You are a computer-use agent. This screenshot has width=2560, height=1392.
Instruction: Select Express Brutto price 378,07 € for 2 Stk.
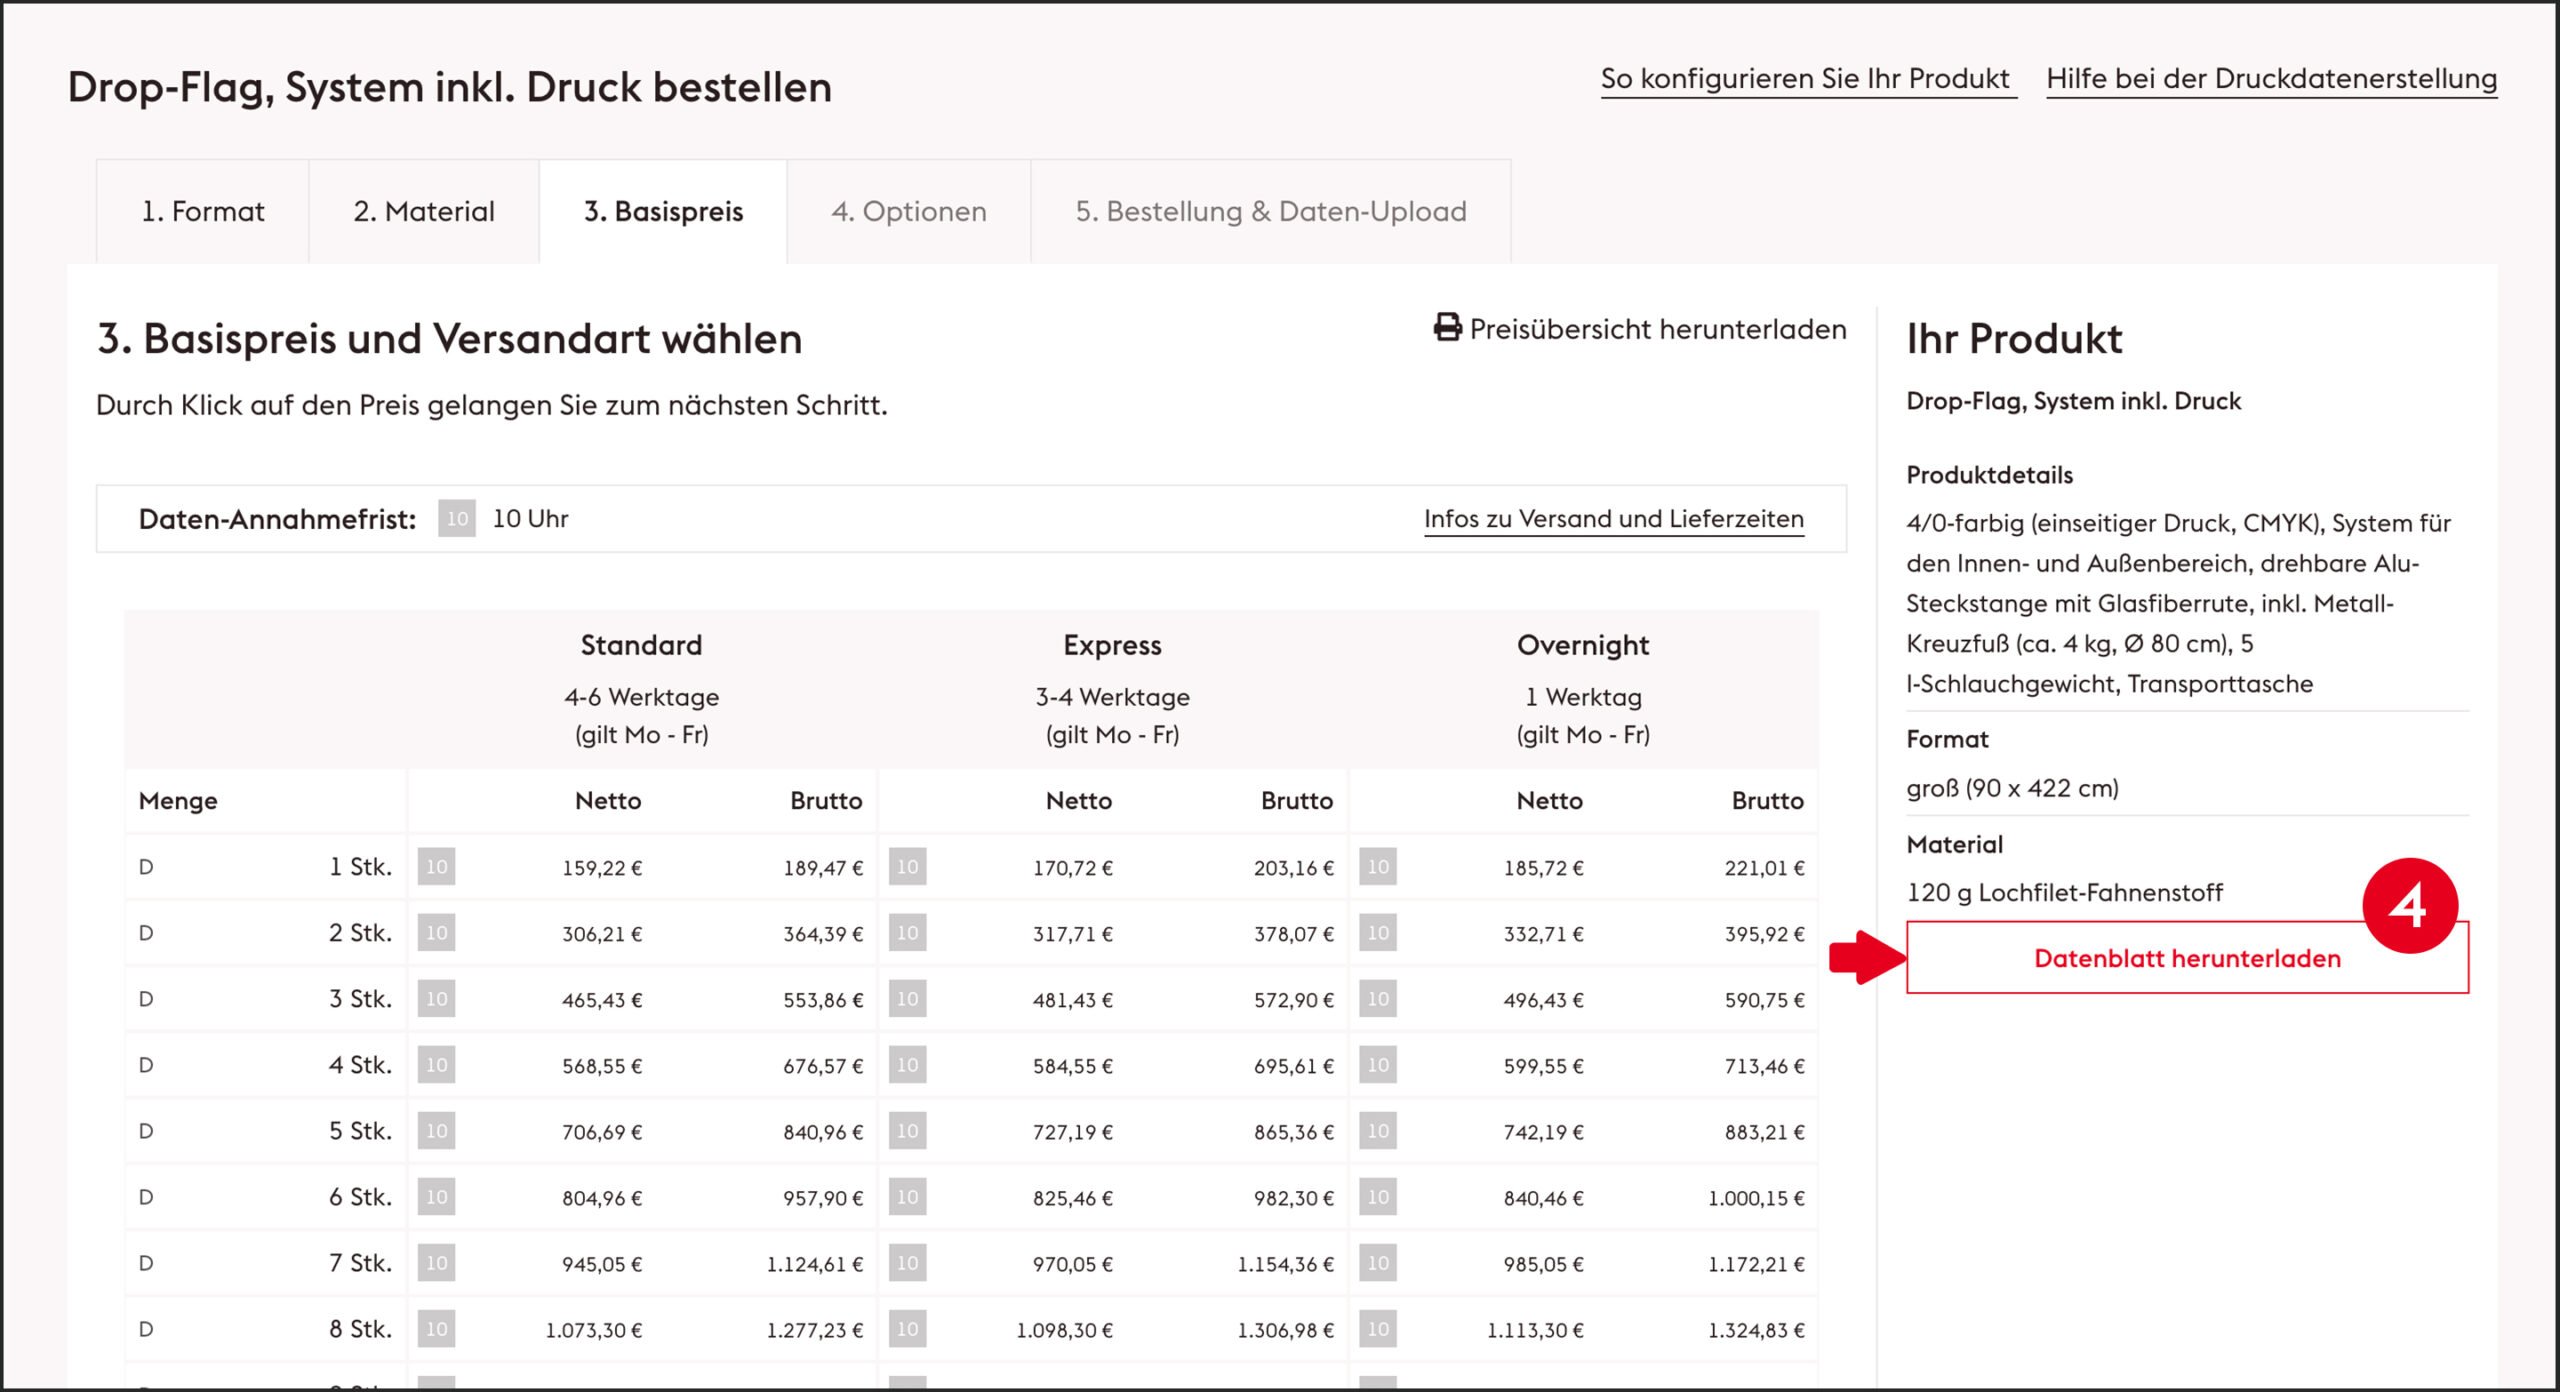pos(1293,934)
